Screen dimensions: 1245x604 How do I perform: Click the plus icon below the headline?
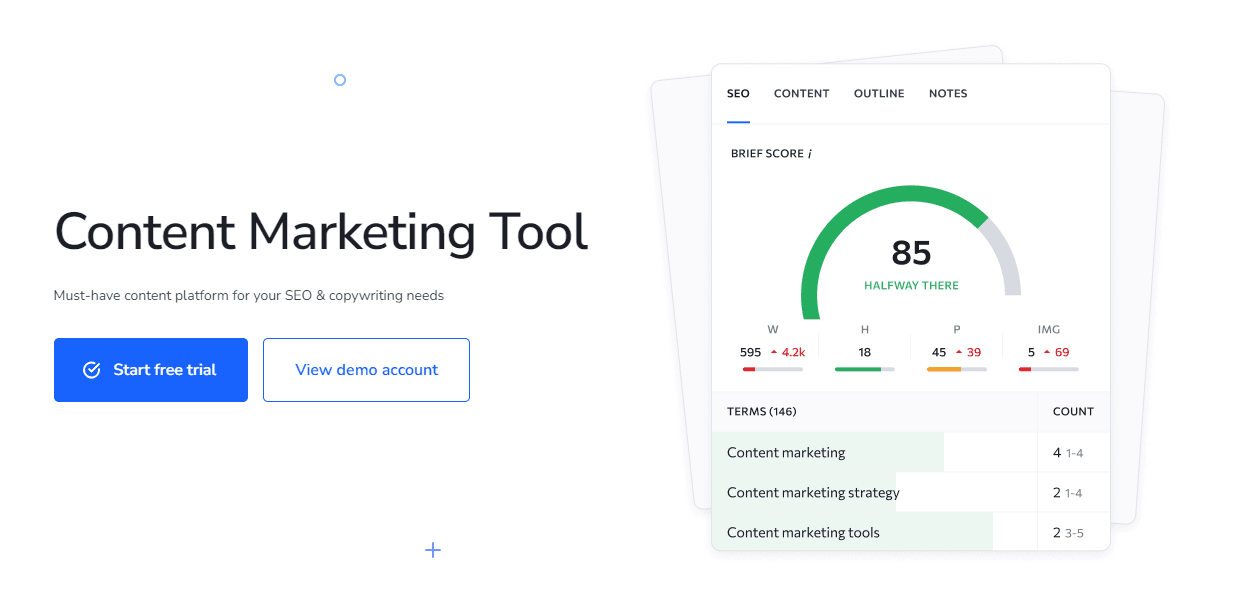433,550
